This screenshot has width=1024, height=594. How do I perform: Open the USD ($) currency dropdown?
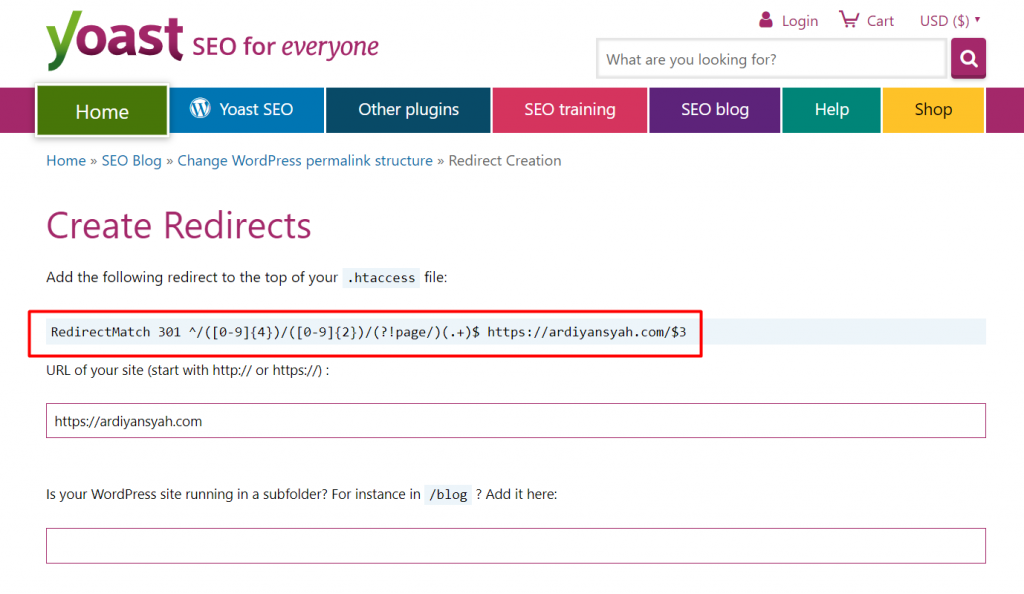(x=950, y=21)
